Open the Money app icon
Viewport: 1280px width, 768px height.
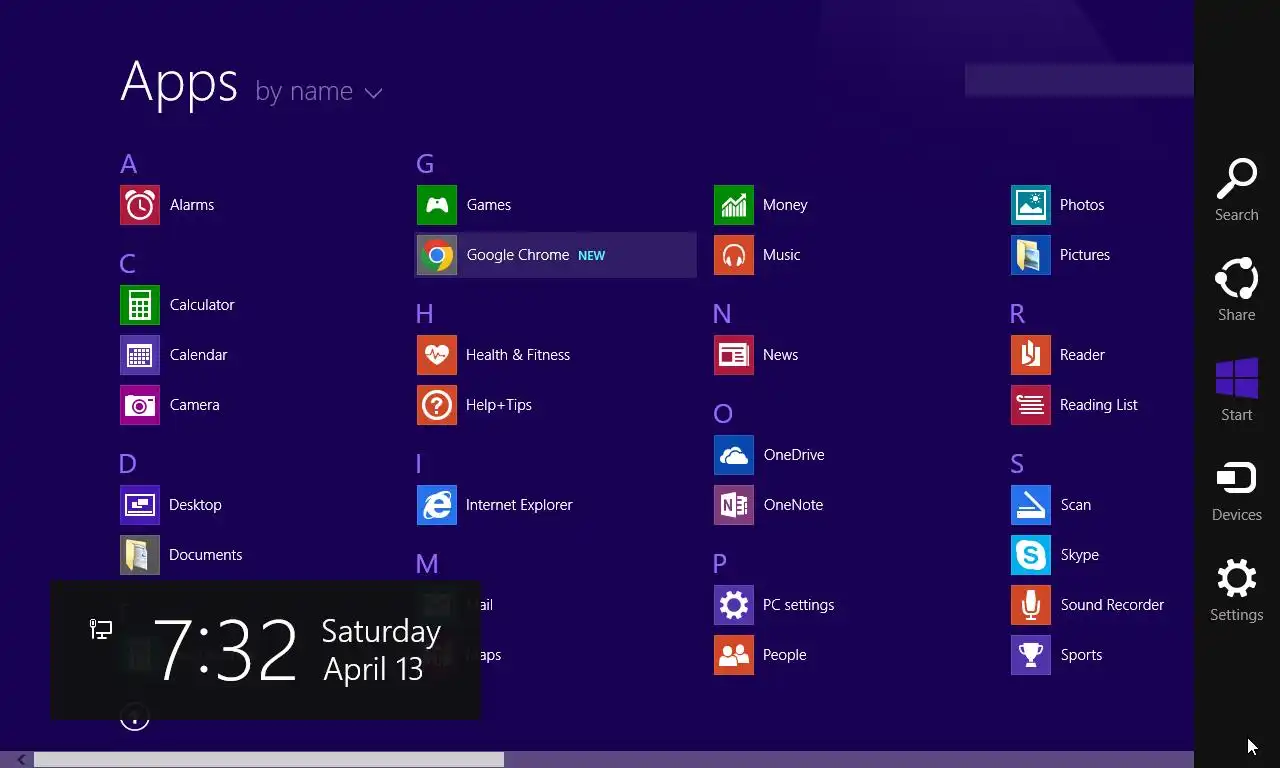734,205
